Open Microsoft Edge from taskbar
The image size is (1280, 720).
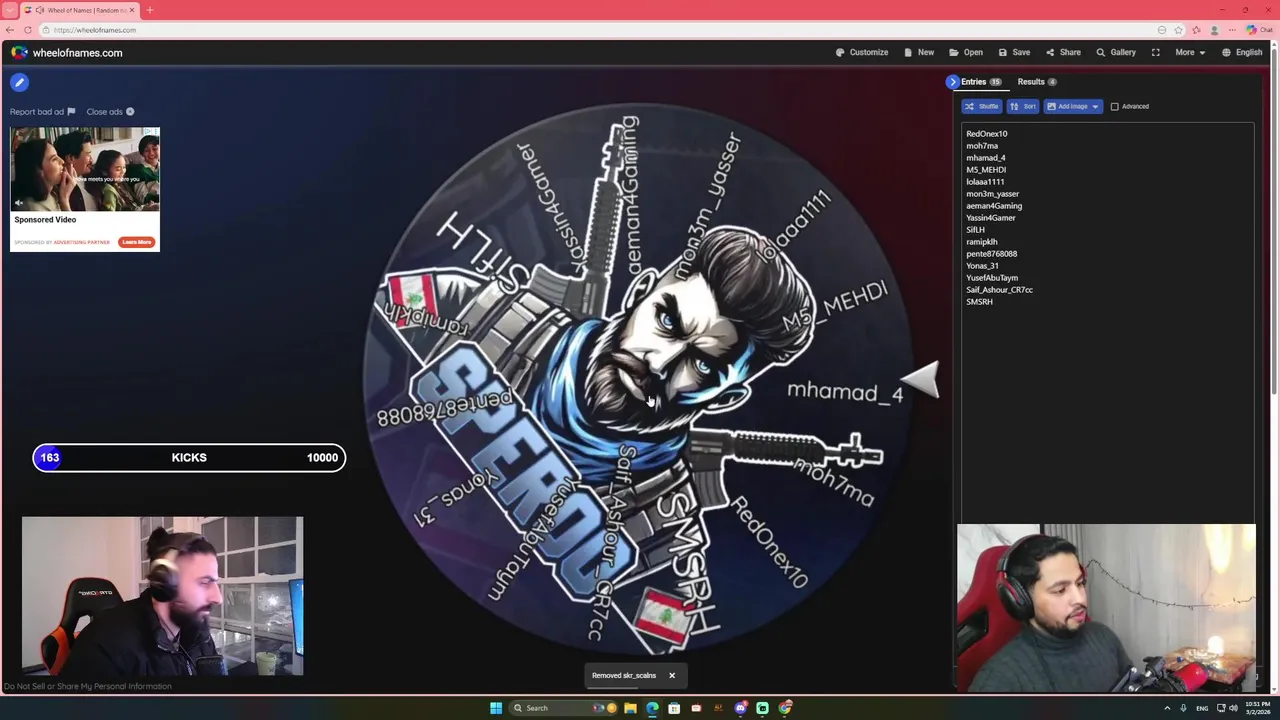[x=652, y=708]
